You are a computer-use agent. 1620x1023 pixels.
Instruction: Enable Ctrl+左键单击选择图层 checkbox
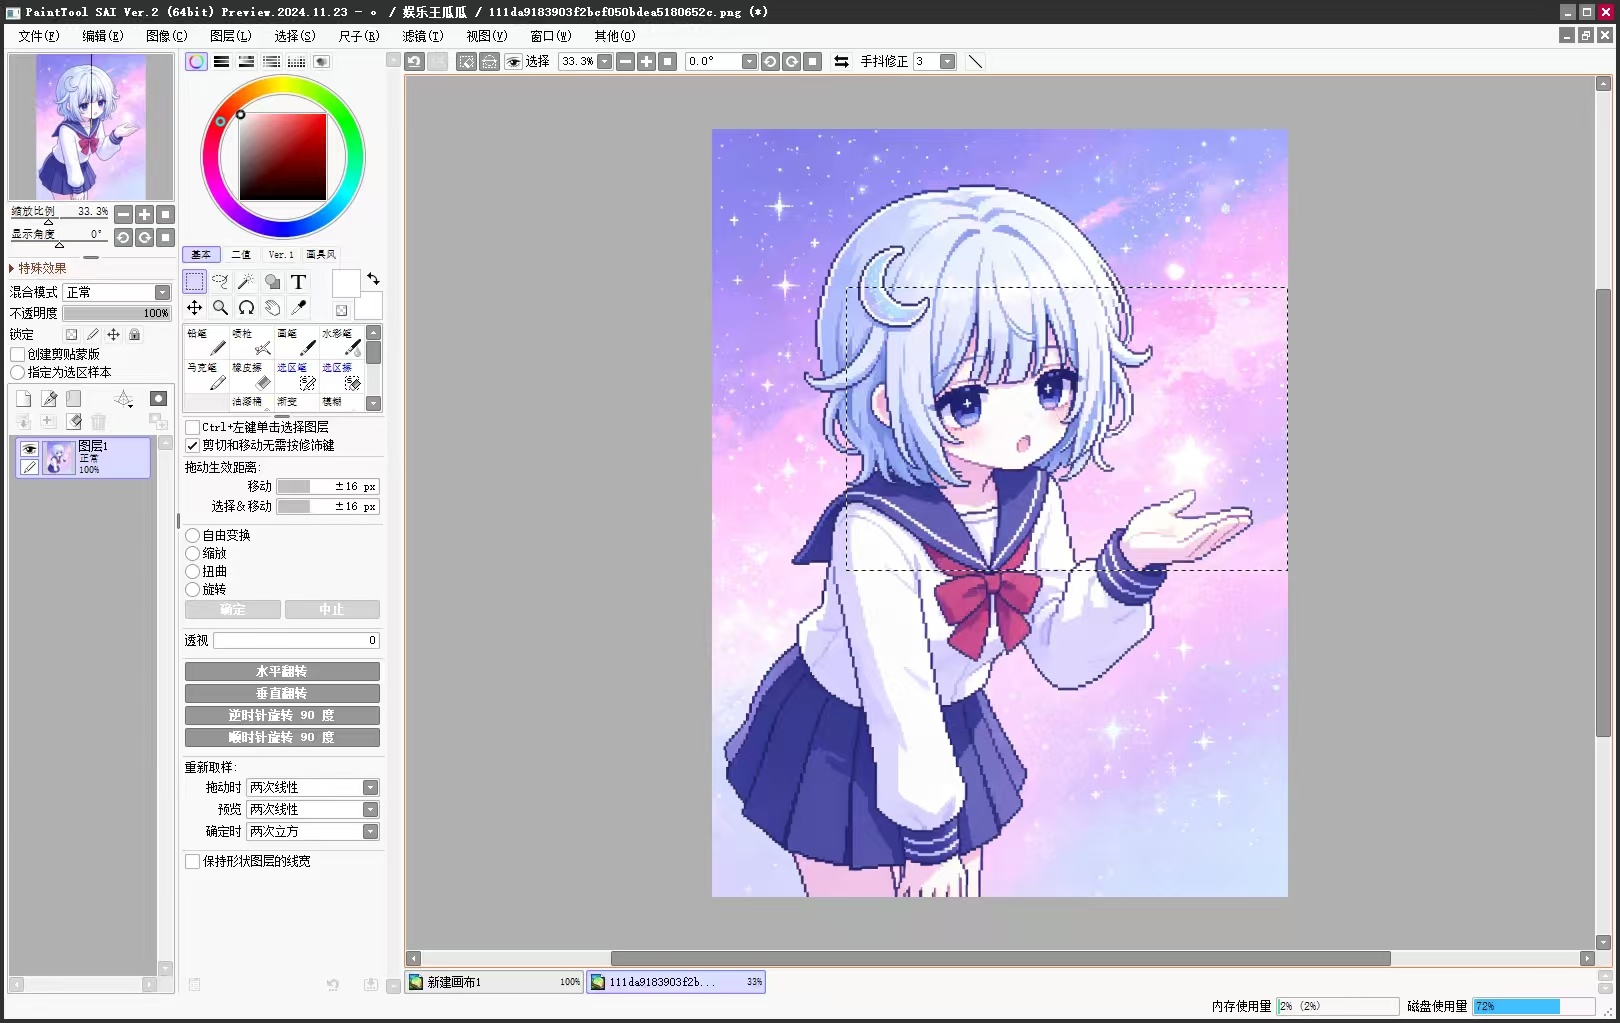click(x=193, y=427)
